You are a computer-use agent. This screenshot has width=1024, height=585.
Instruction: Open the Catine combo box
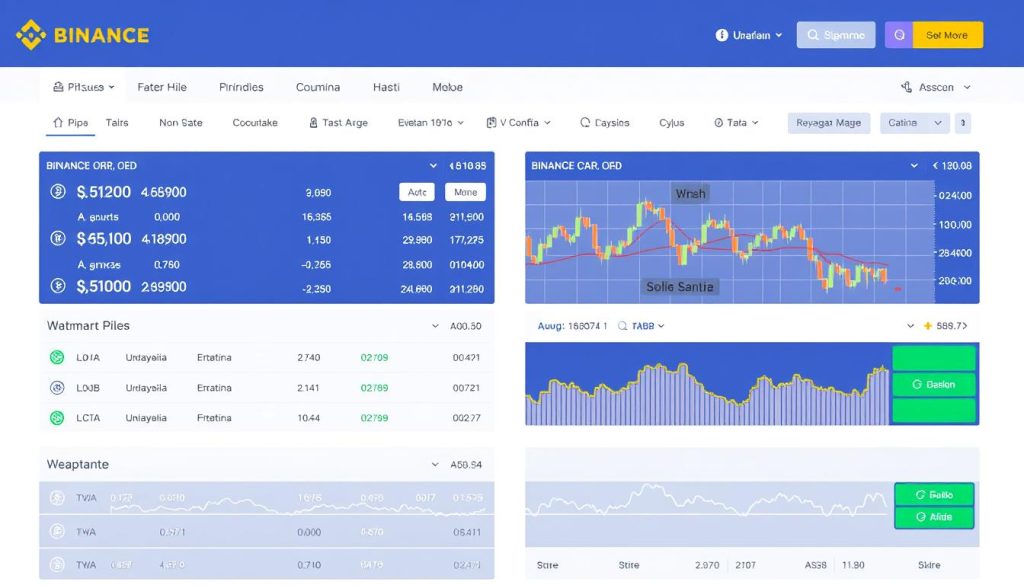click(914, 123)
